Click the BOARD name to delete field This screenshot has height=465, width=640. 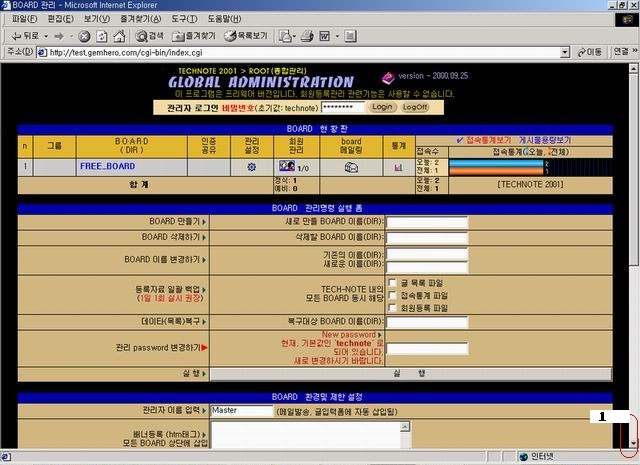[427, 238]
